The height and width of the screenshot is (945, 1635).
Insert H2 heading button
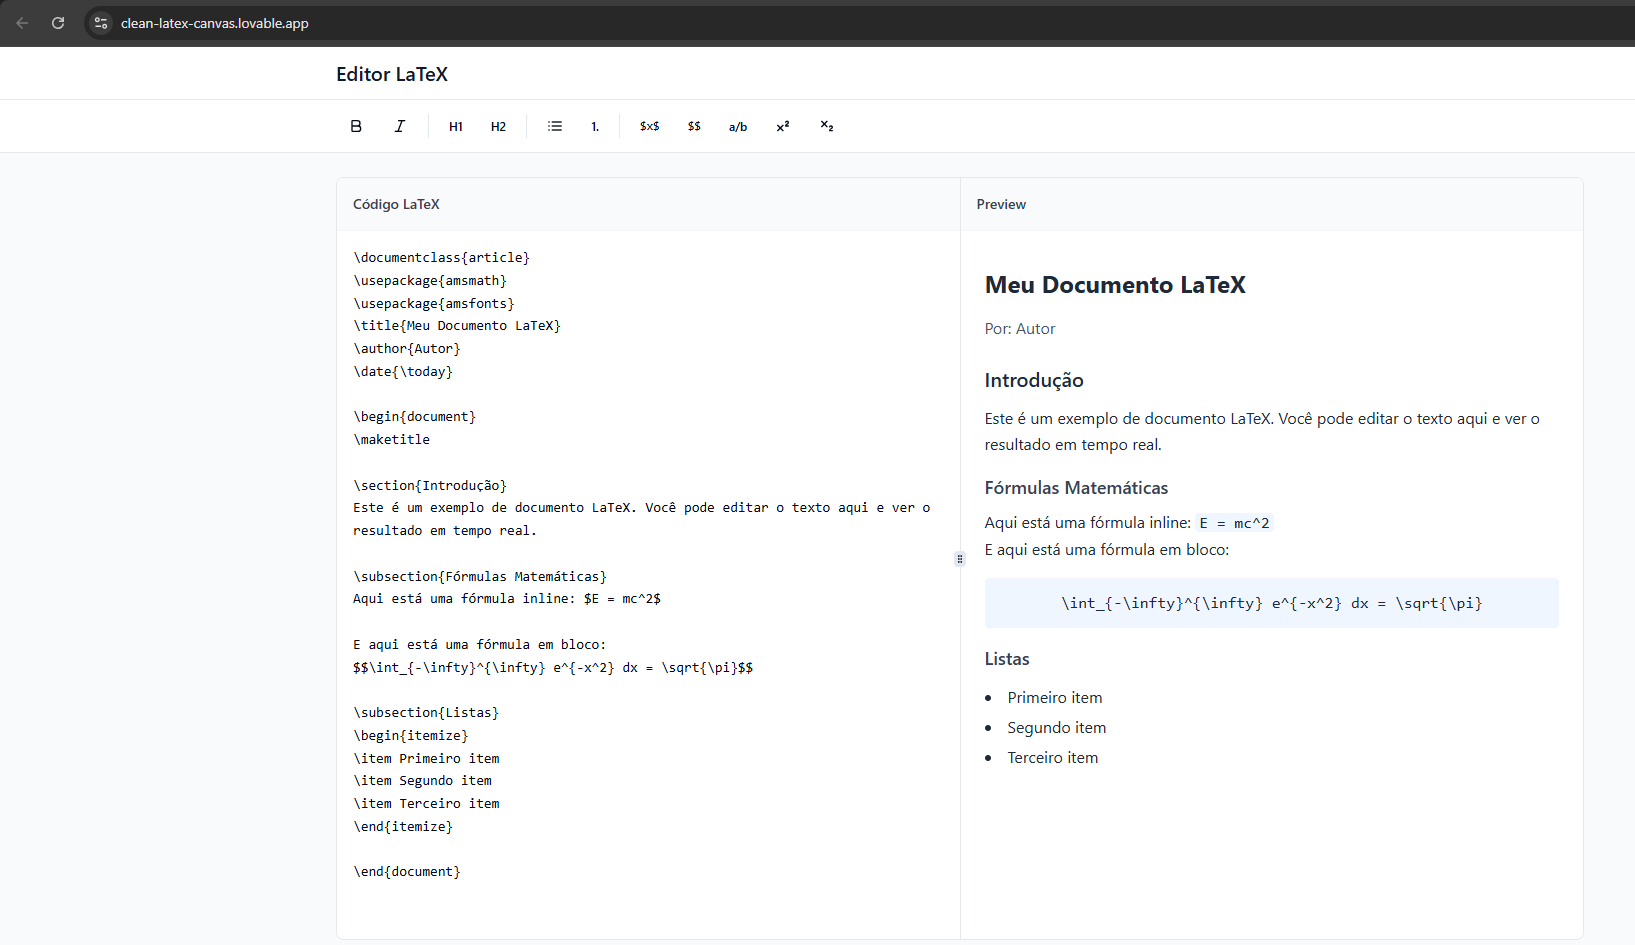pyautogui.click(x=498, y=126)
